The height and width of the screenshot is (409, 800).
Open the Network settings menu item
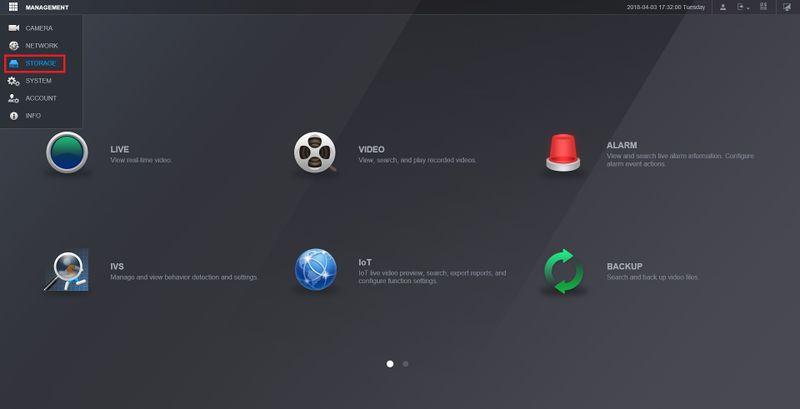click(x=41, y=45)
